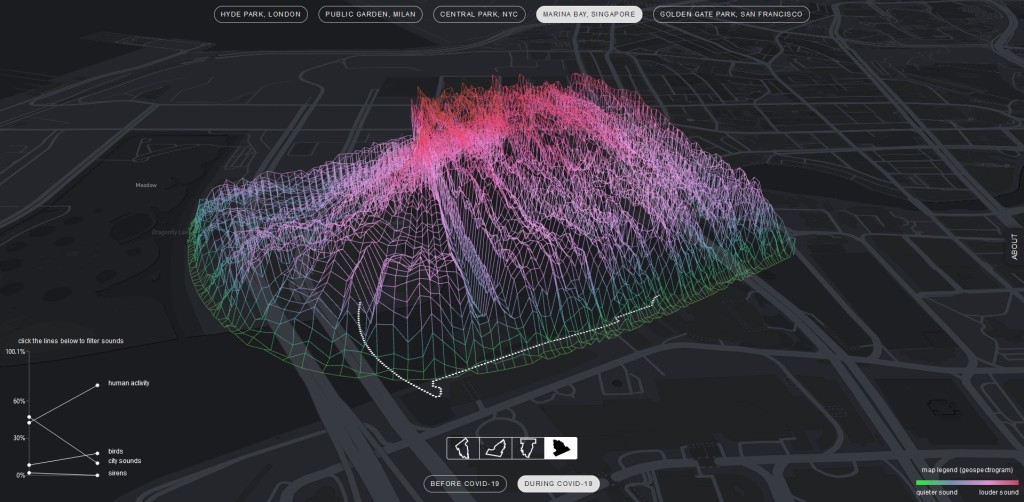Click city sounds filter label
The width and height of the screenshot is (1024, 502).
point(124,461)
